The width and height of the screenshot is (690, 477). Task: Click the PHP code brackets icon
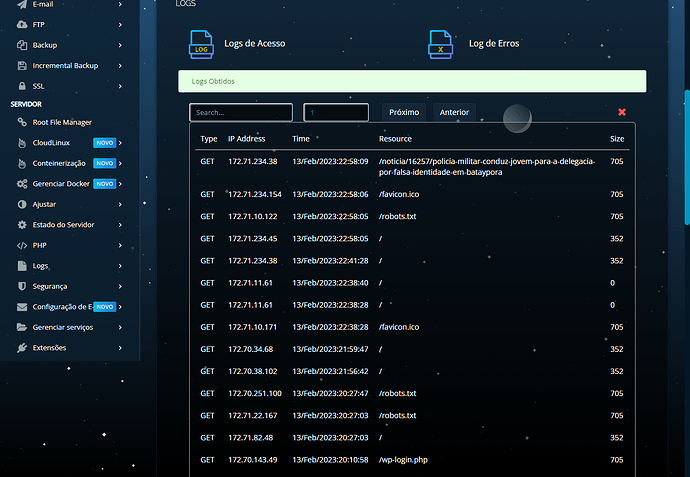22,245
